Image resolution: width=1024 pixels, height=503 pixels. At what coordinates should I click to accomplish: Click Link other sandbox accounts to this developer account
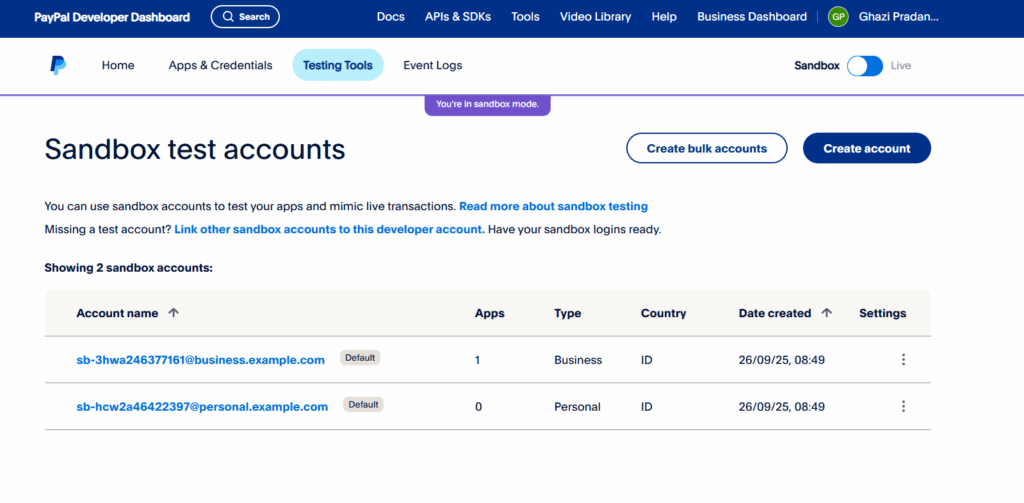330,230
